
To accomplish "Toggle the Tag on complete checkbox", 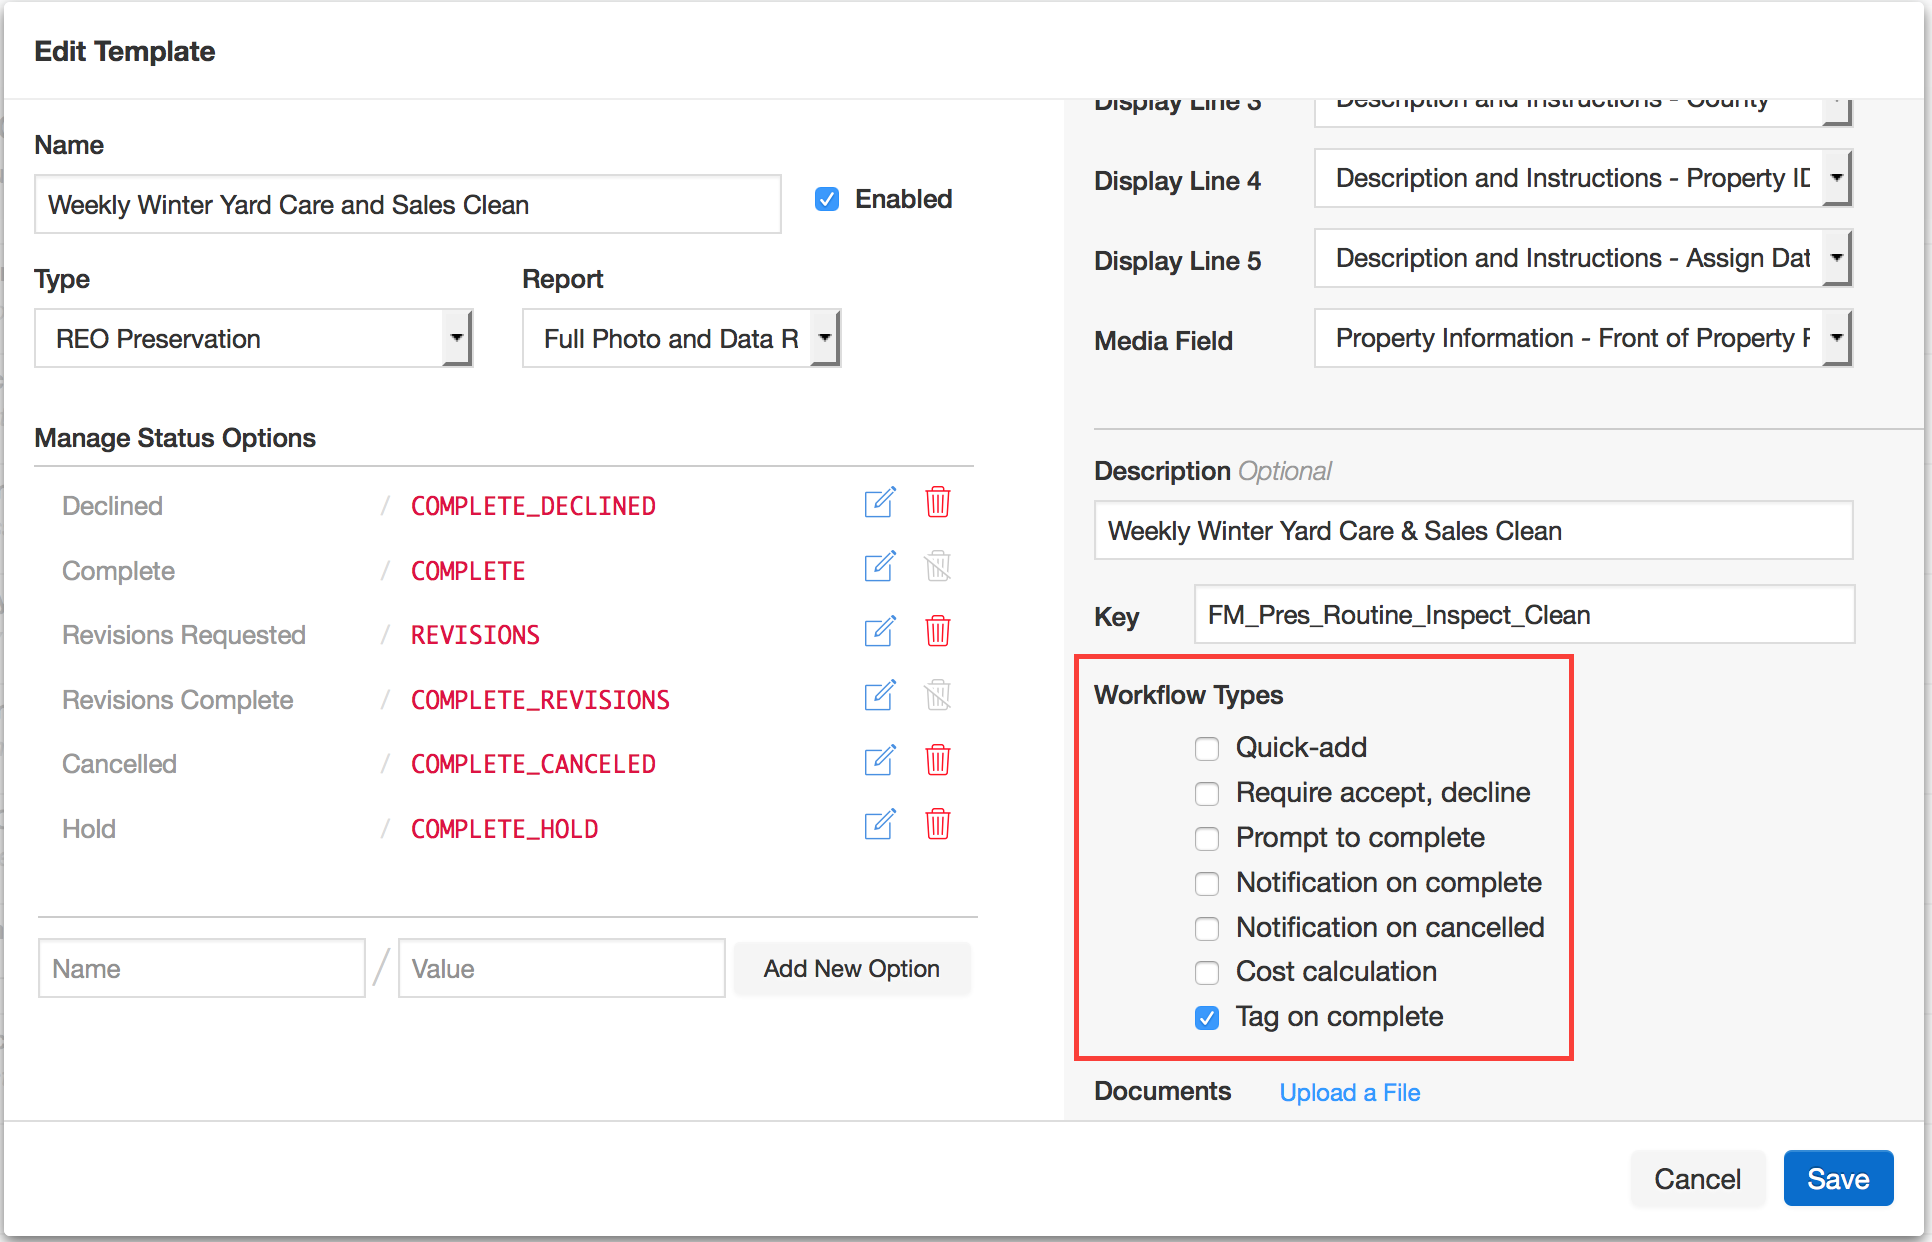I will (x=1207, y=1018).
